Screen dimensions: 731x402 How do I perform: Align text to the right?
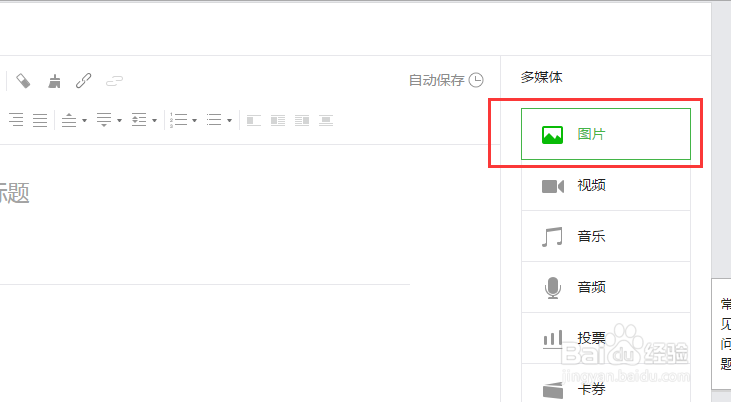[x=16, y=120]
